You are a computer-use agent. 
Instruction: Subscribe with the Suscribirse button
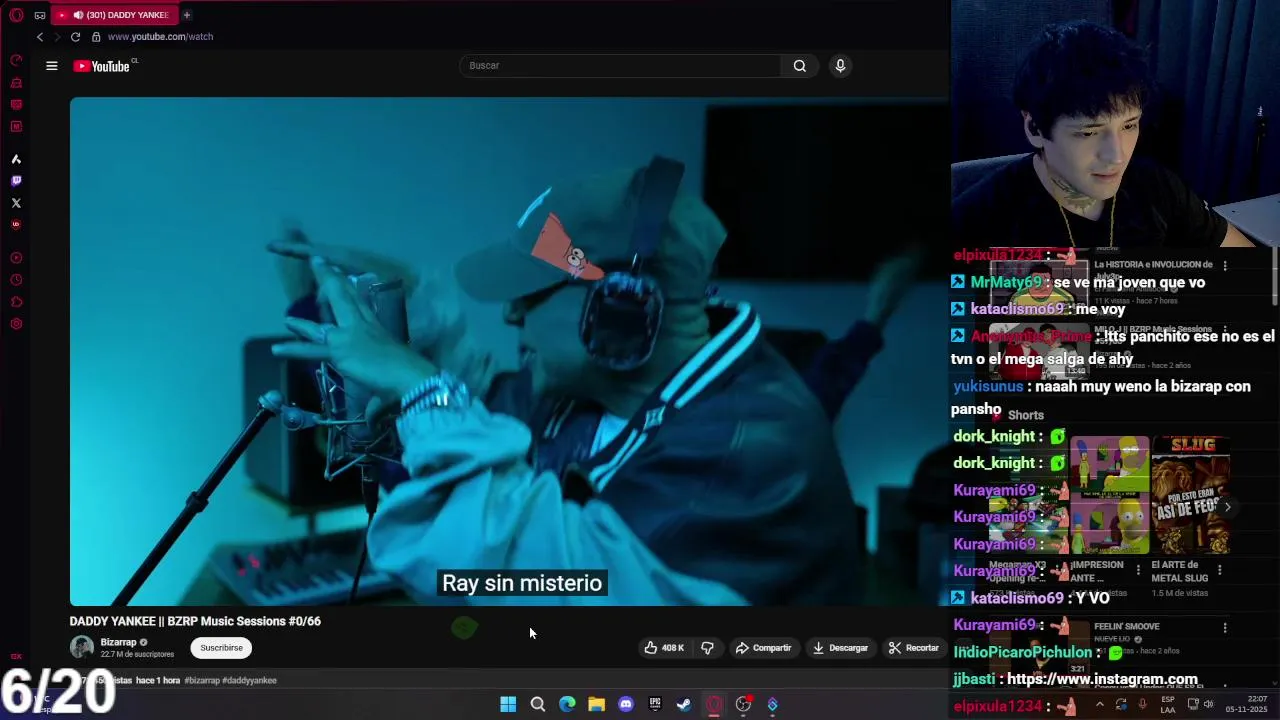coord(221,648)
